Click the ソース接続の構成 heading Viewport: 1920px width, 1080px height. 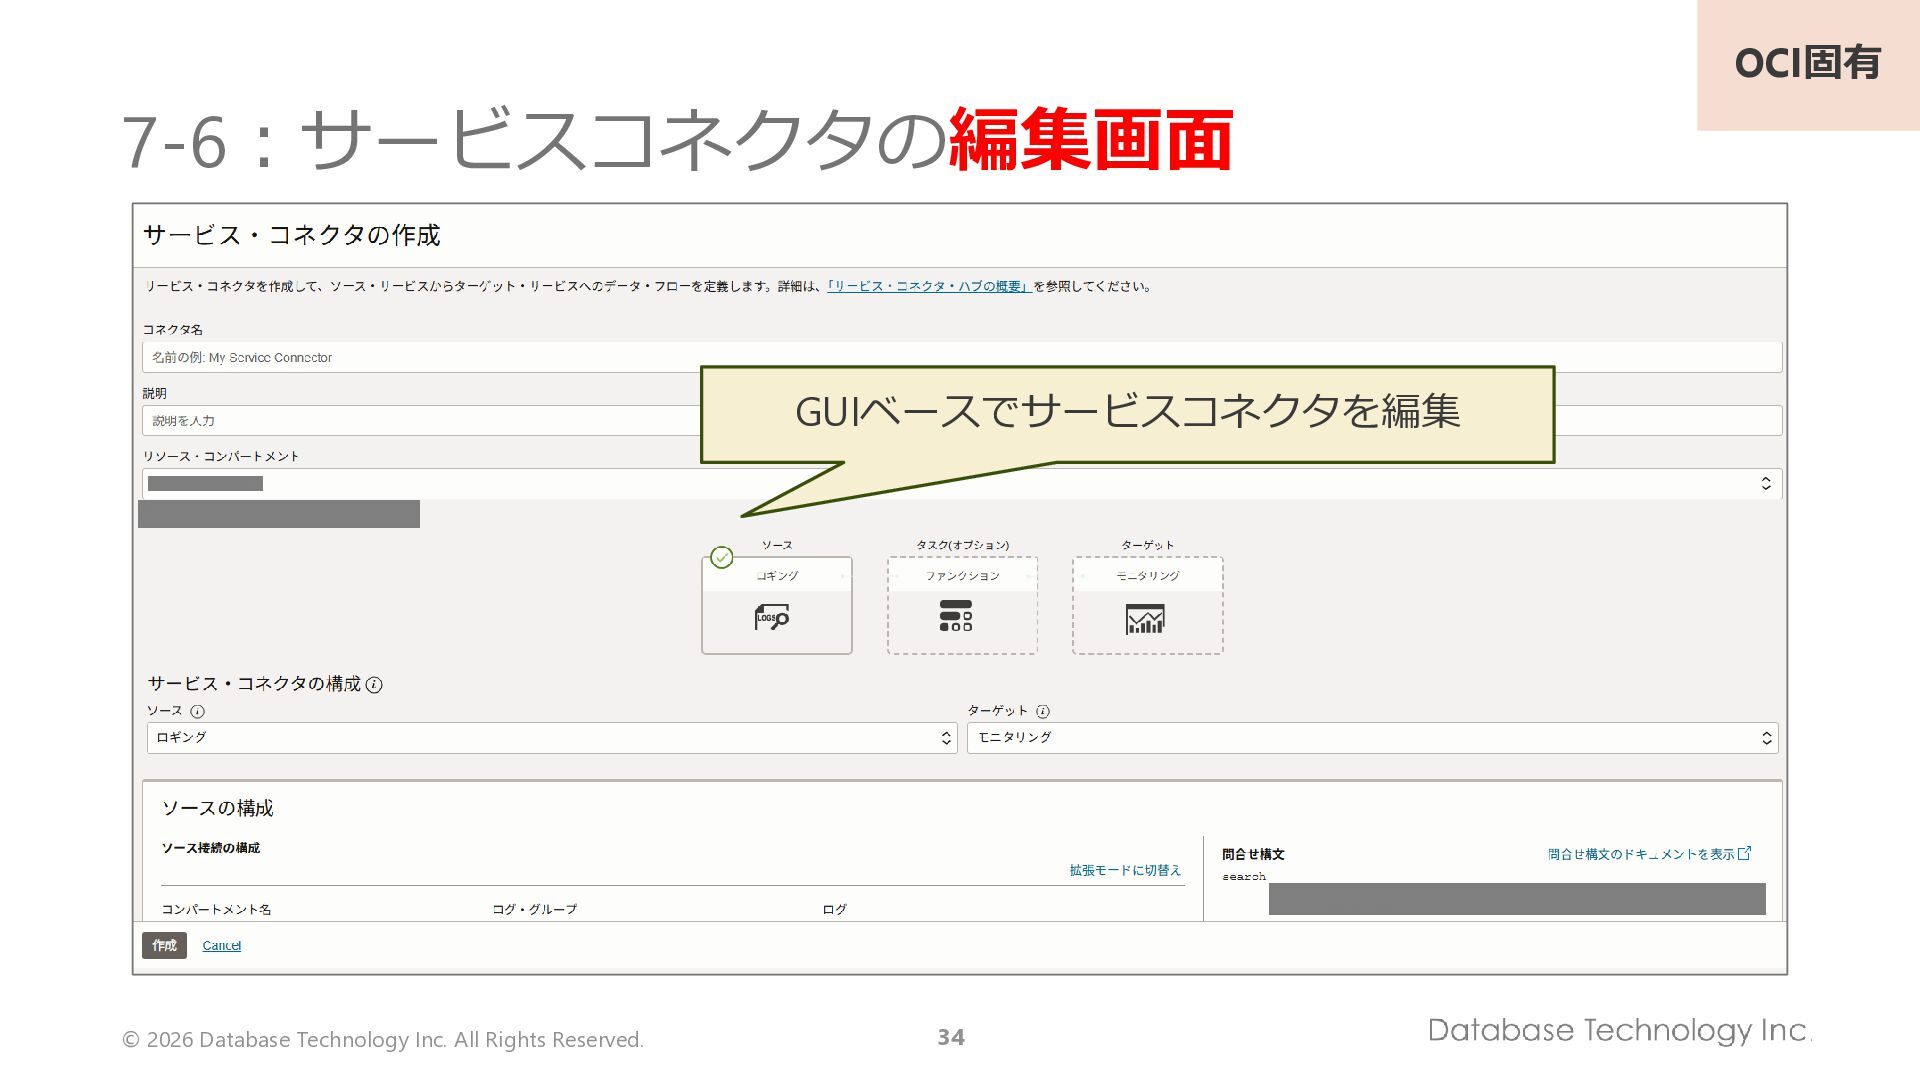click(211, 848)
